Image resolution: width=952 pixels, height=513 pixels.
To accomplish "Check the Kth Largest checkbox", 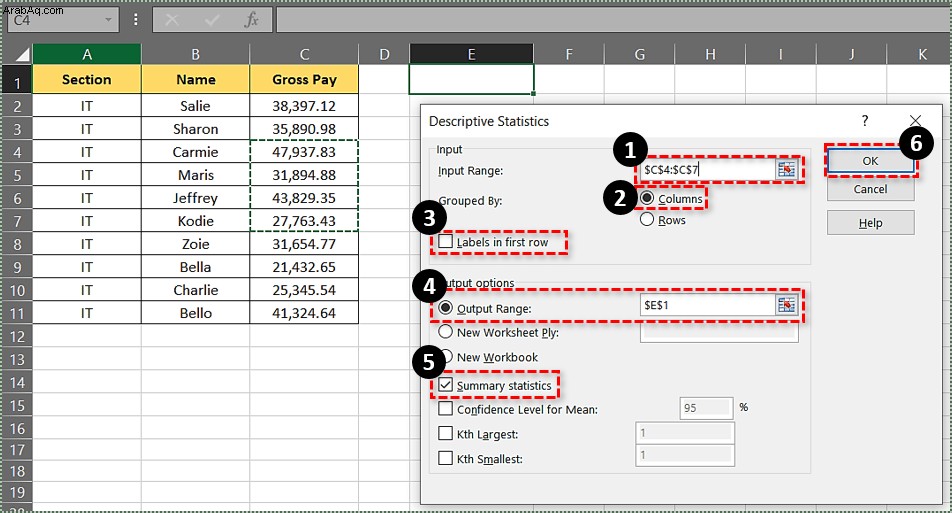I will 446,433.
